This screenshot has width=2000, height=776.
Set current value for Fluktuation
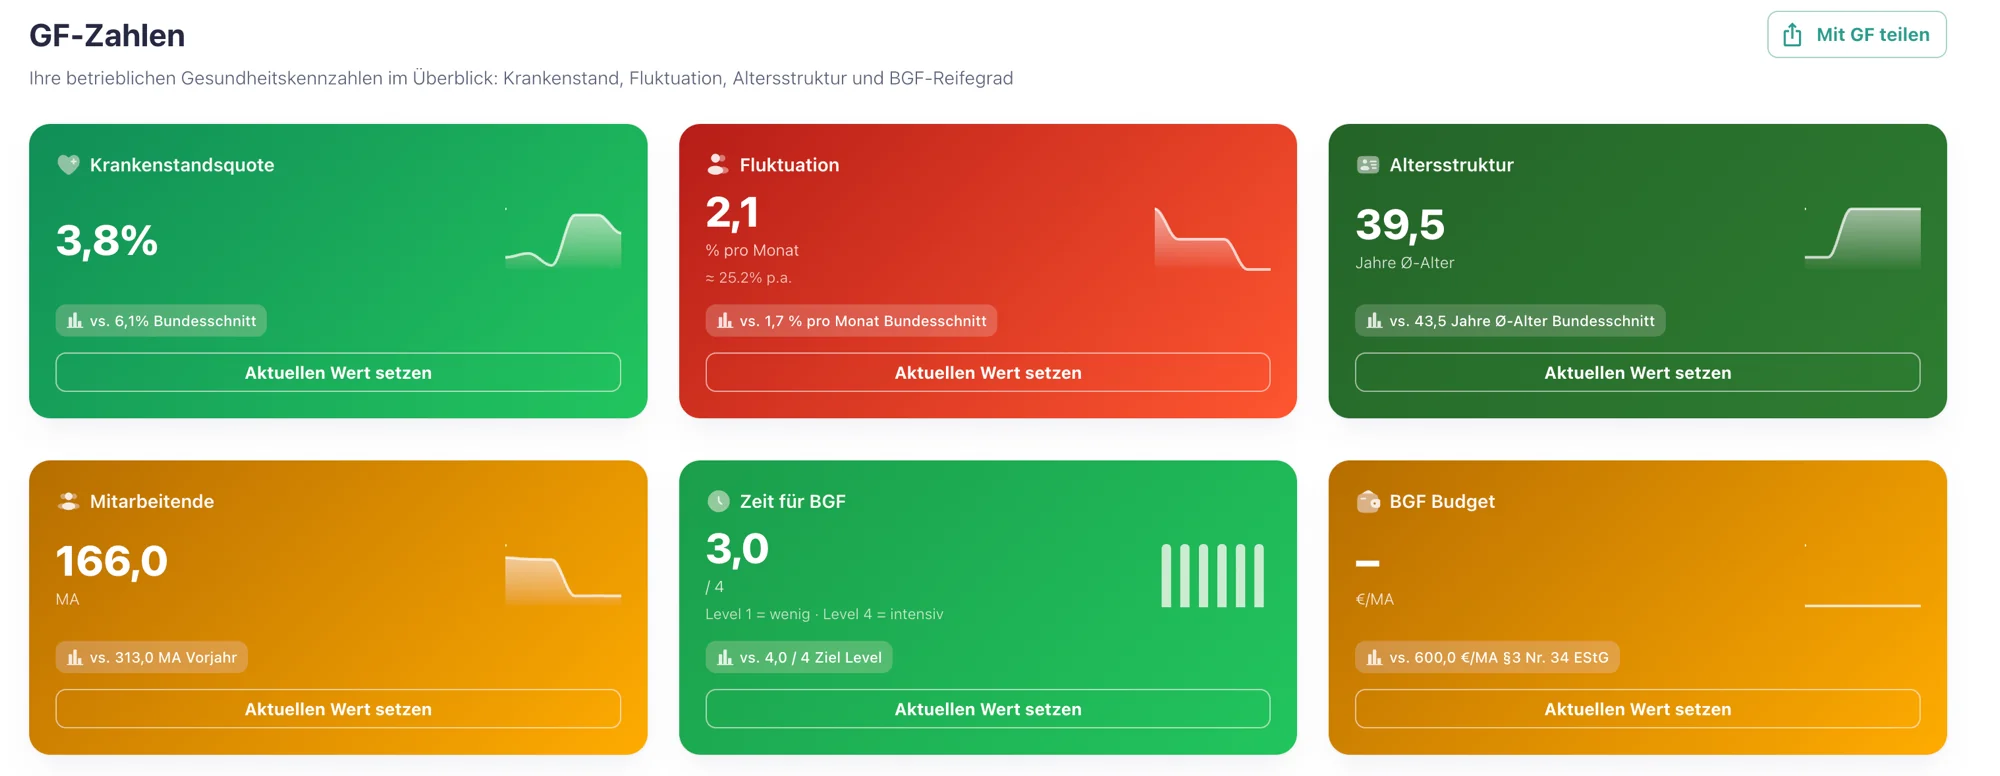click(x=987, y=373)
